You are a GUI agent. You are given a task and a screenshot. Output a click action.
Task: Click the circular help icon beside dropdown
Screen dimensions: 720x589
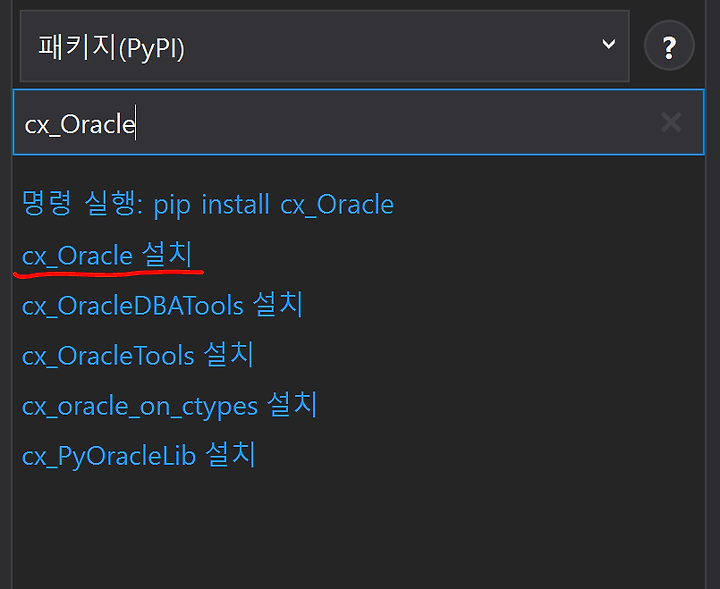669,45
